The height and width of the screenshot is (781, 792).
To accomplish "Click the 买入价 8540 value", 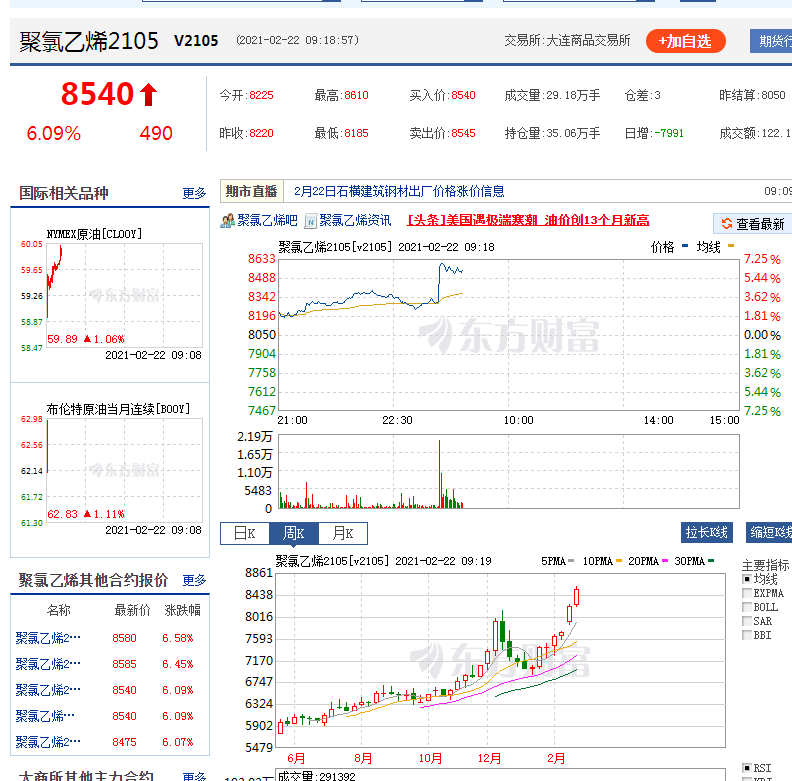I will (x=463, y=95).
